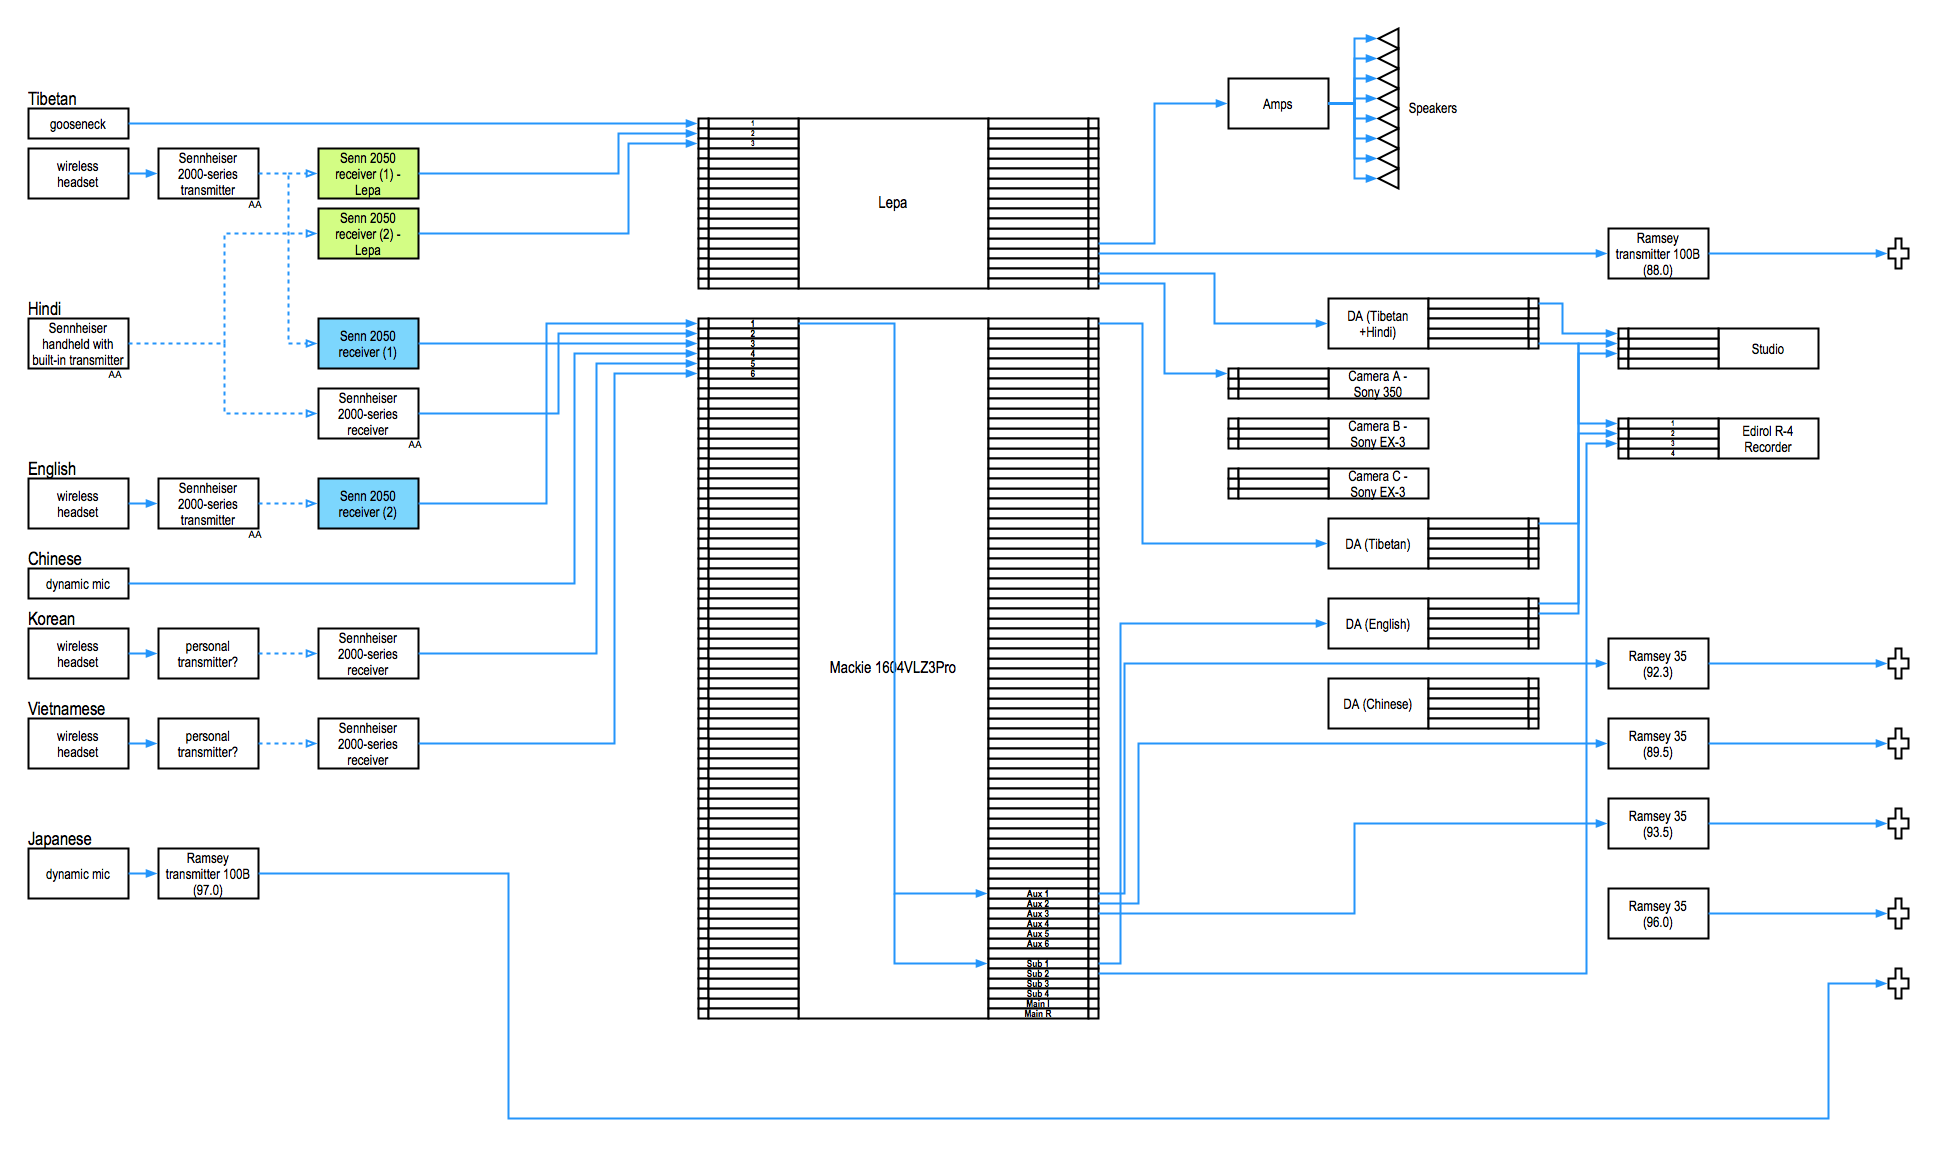Click the antenna cross icon after Ramsey 35 (89.5)
Screen dimensions: 1936x1152
click(1898, 743)
